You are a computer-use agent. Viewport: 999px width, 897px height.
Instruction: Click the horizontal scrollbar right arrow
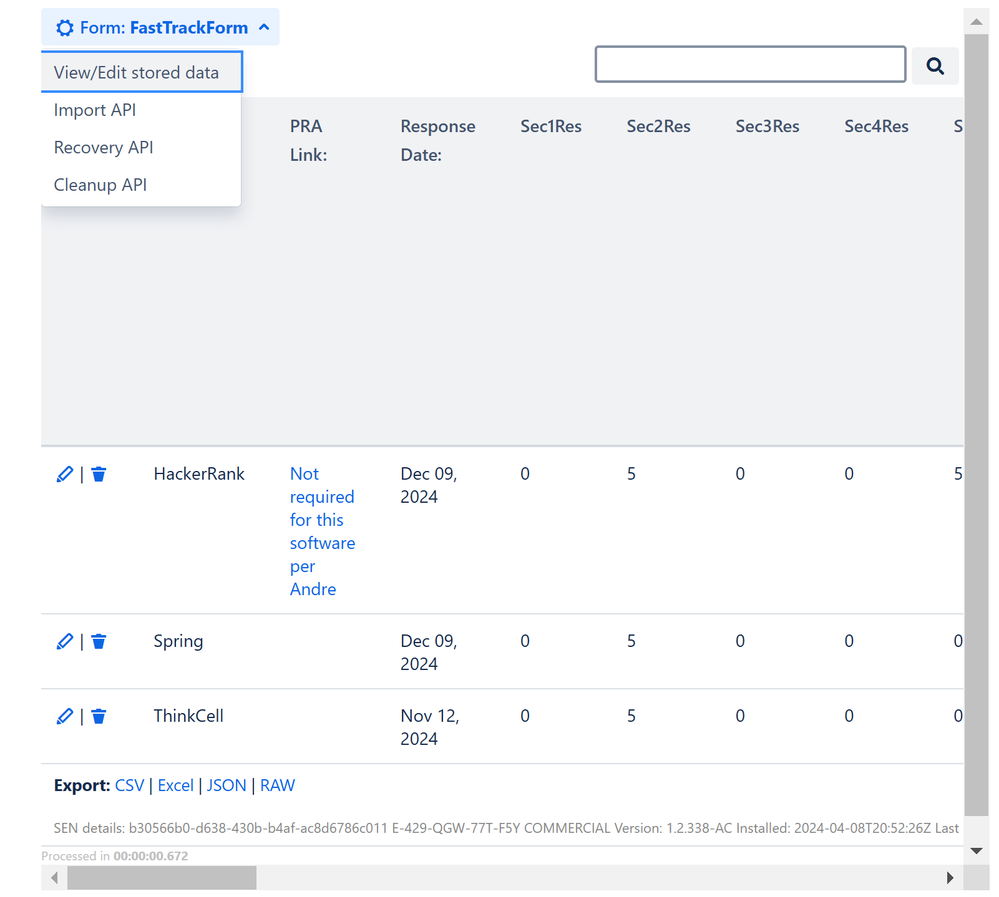(950, 877)
